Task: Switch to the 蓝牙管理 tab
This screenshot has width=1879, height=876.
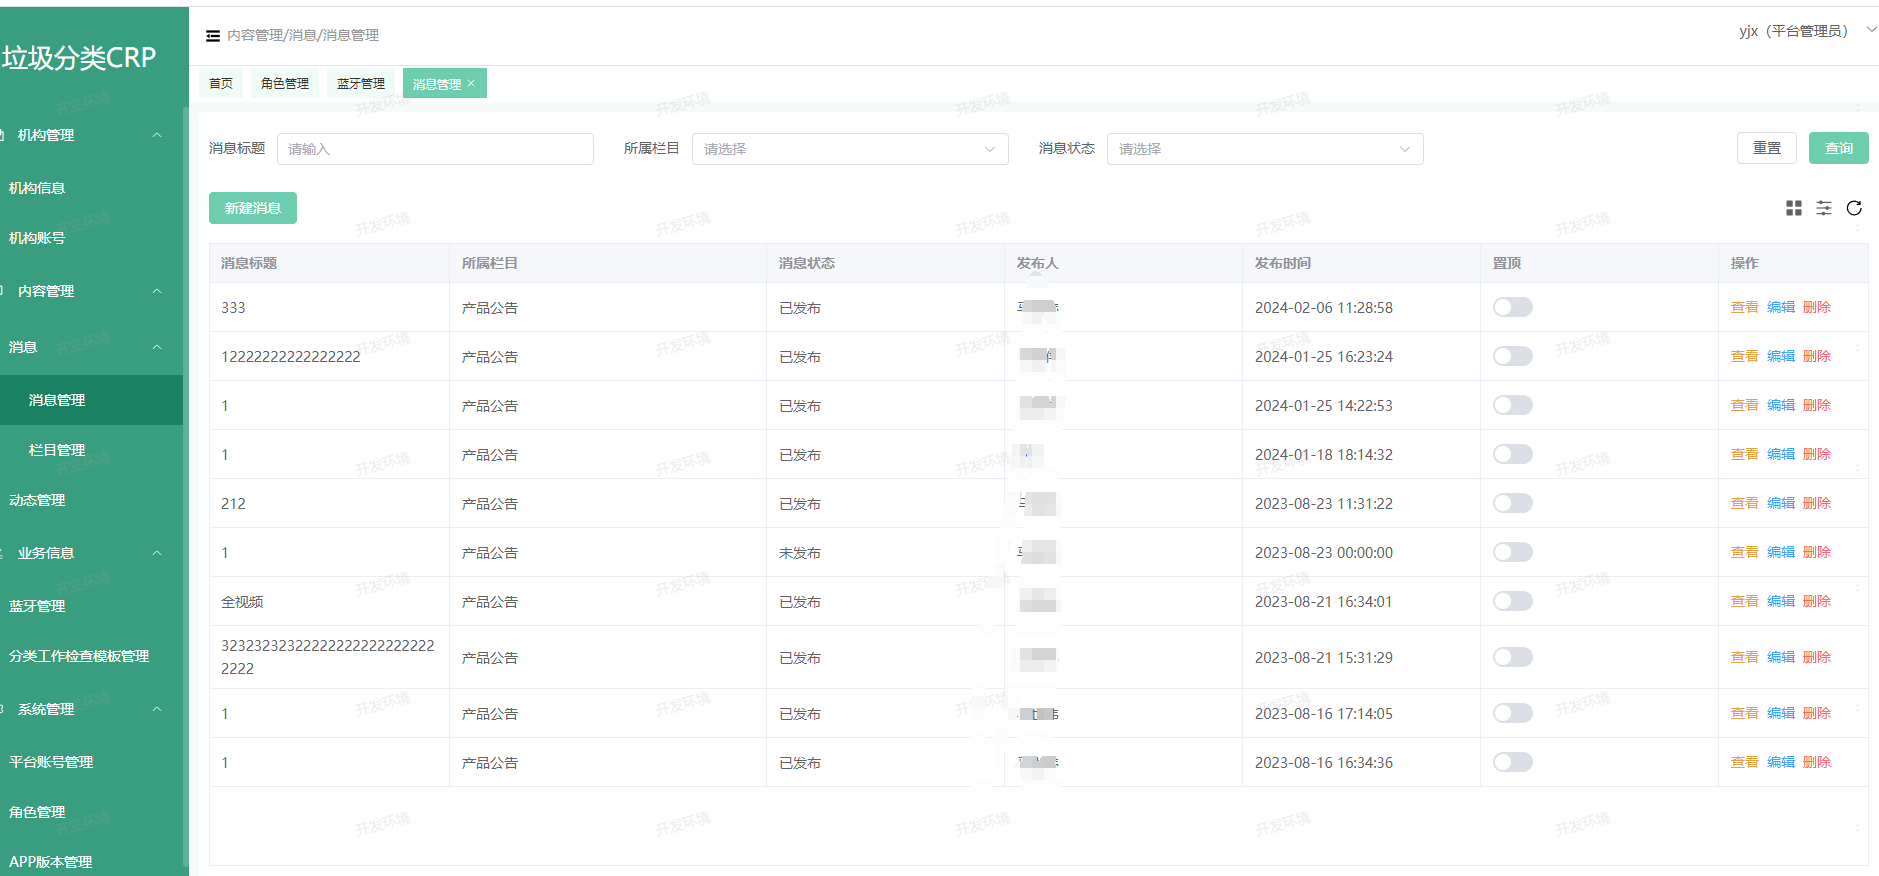Action: coord(361,83)
